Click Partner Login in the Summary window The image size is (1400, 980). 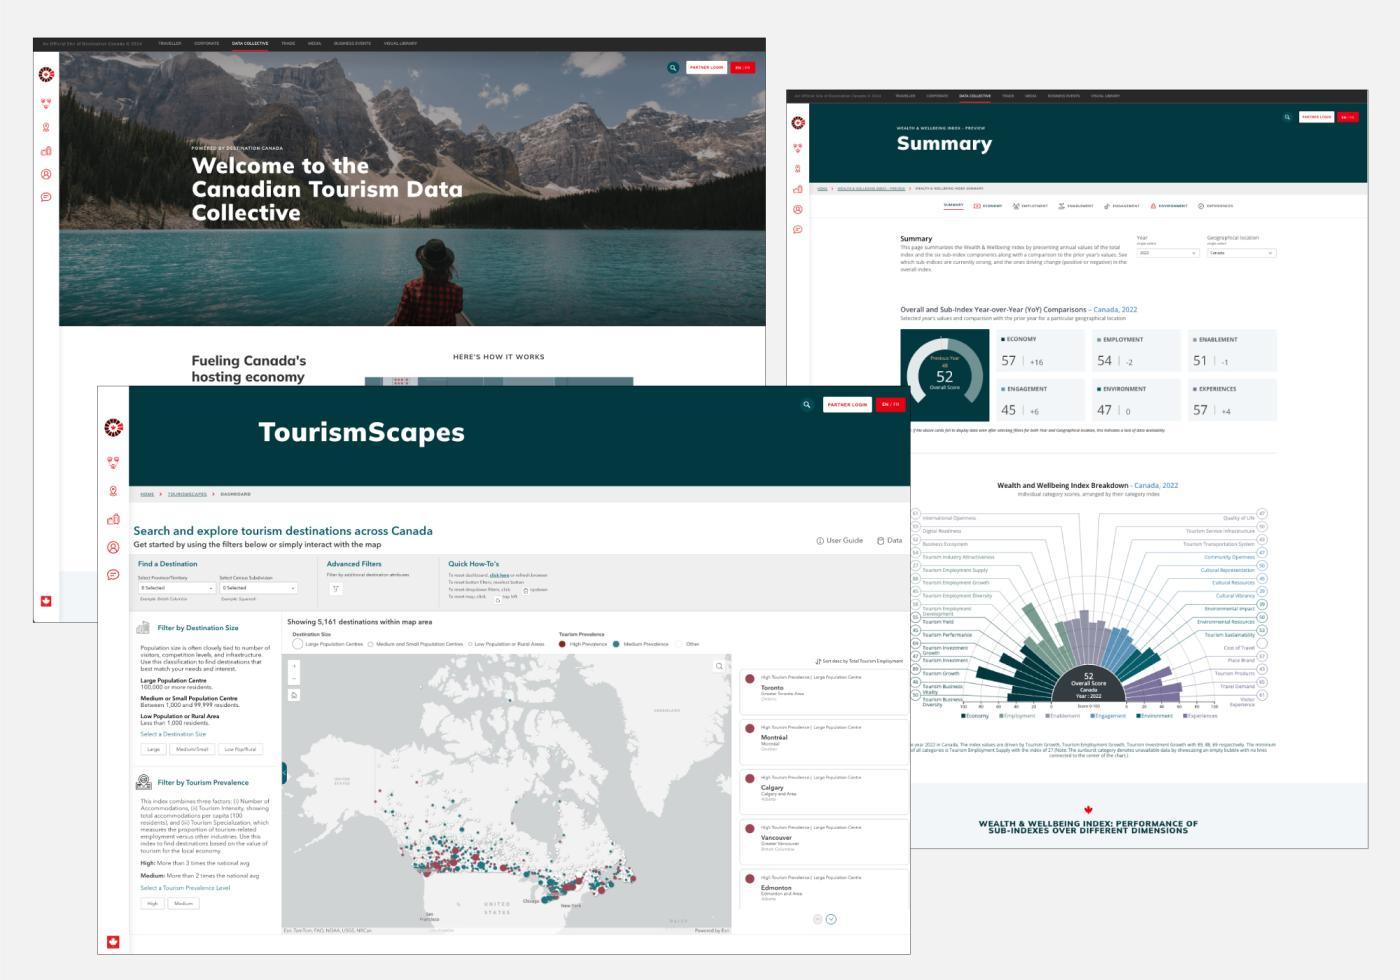(1317, 117)
